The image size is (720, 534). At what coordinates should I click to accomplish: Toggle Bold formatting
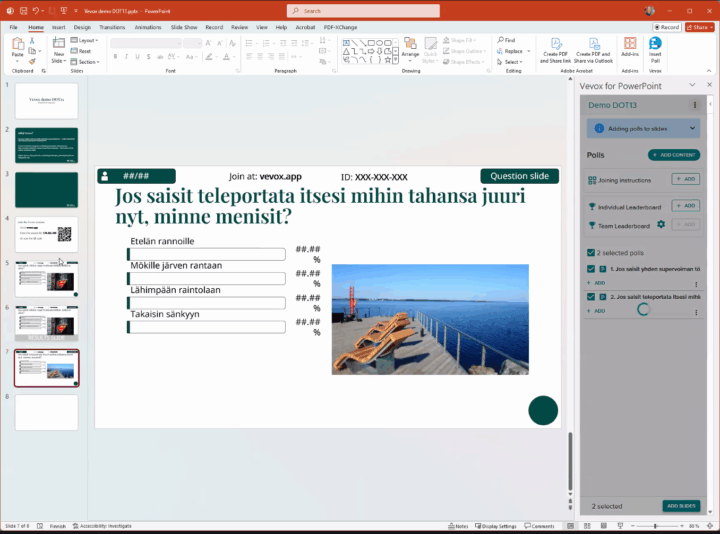coord(115,56)
